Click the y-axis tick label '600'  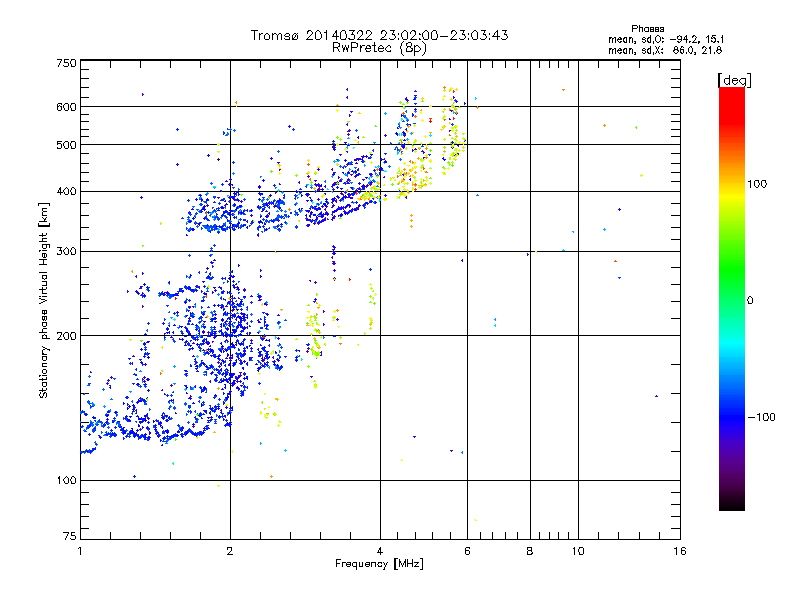pos(67,107)
